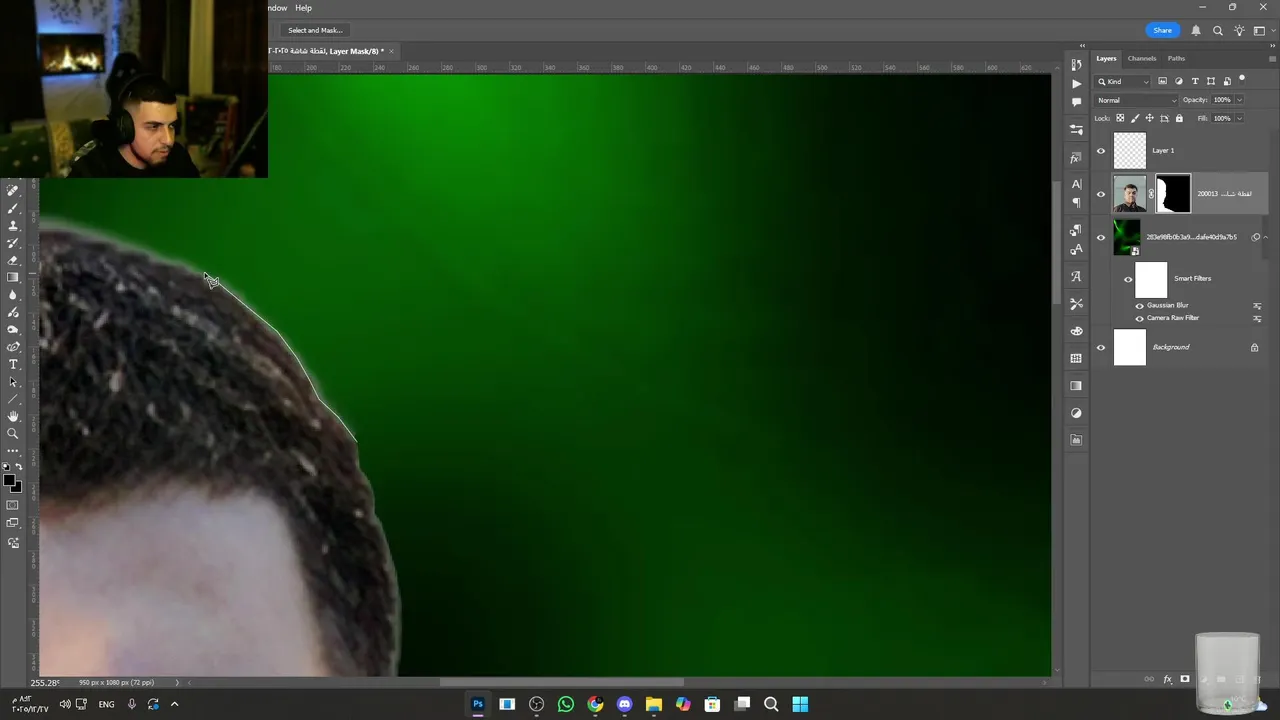Open the Kind filter dropdown
Viewport: 1280px width, 720px height.
(x=1124, y=81)
